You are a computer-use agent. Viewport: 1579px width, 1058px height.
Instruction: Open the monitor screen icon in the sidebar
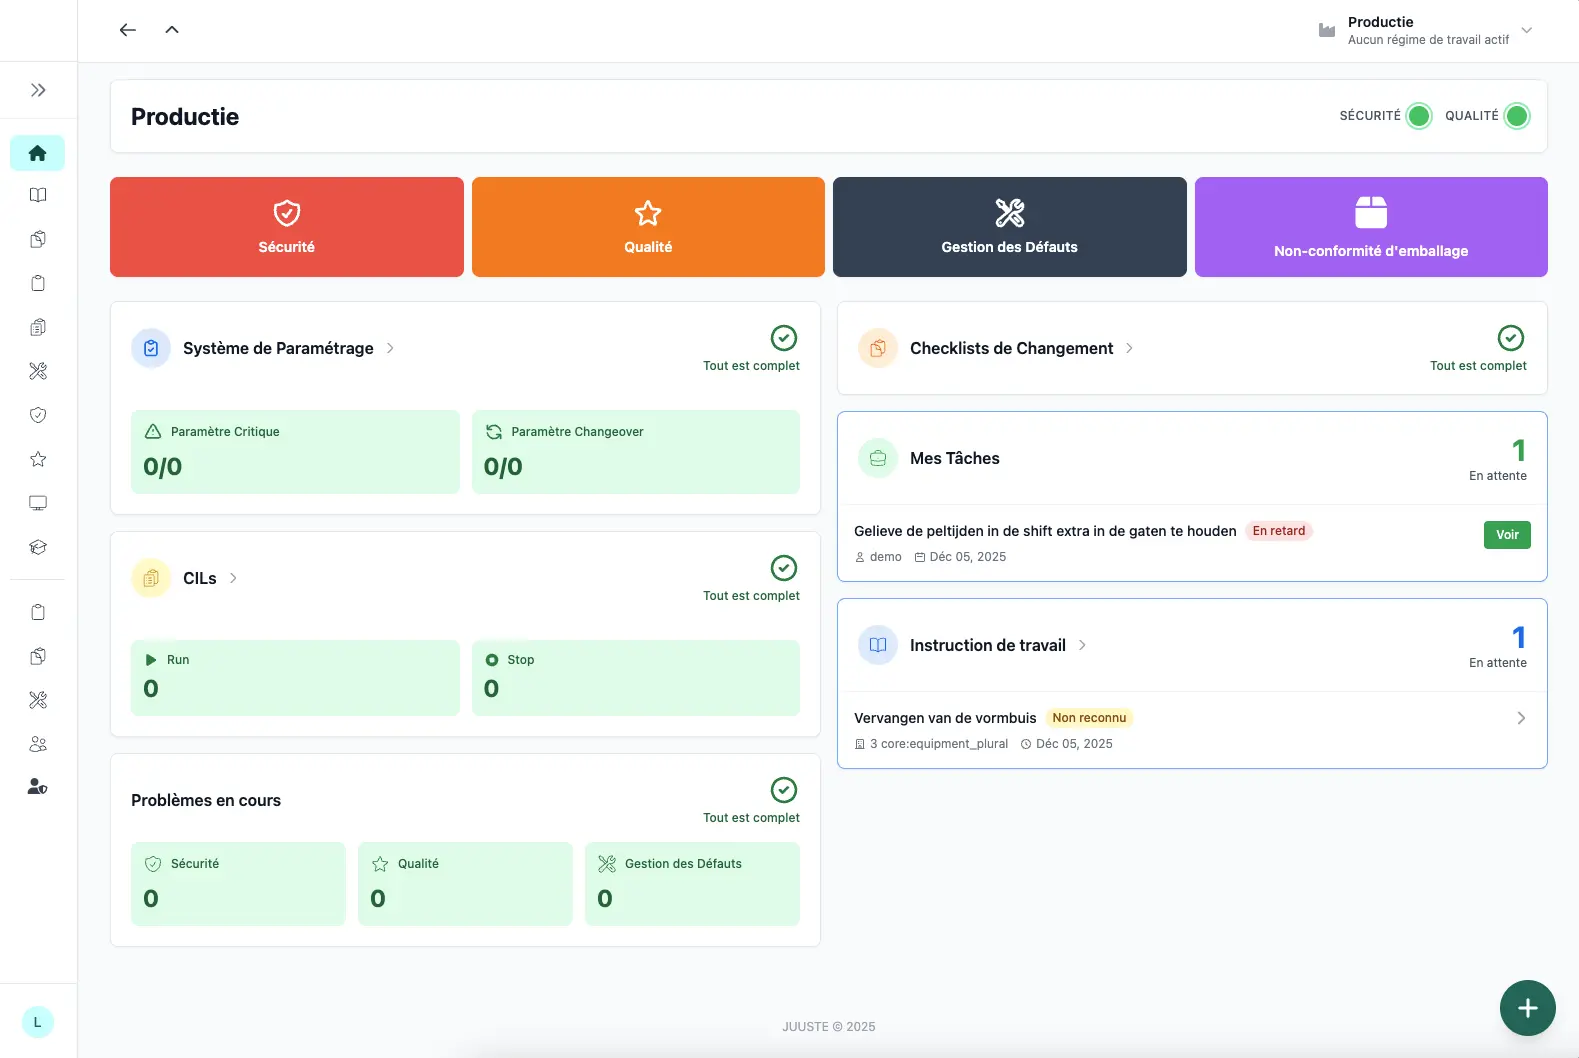pos(38,503)
